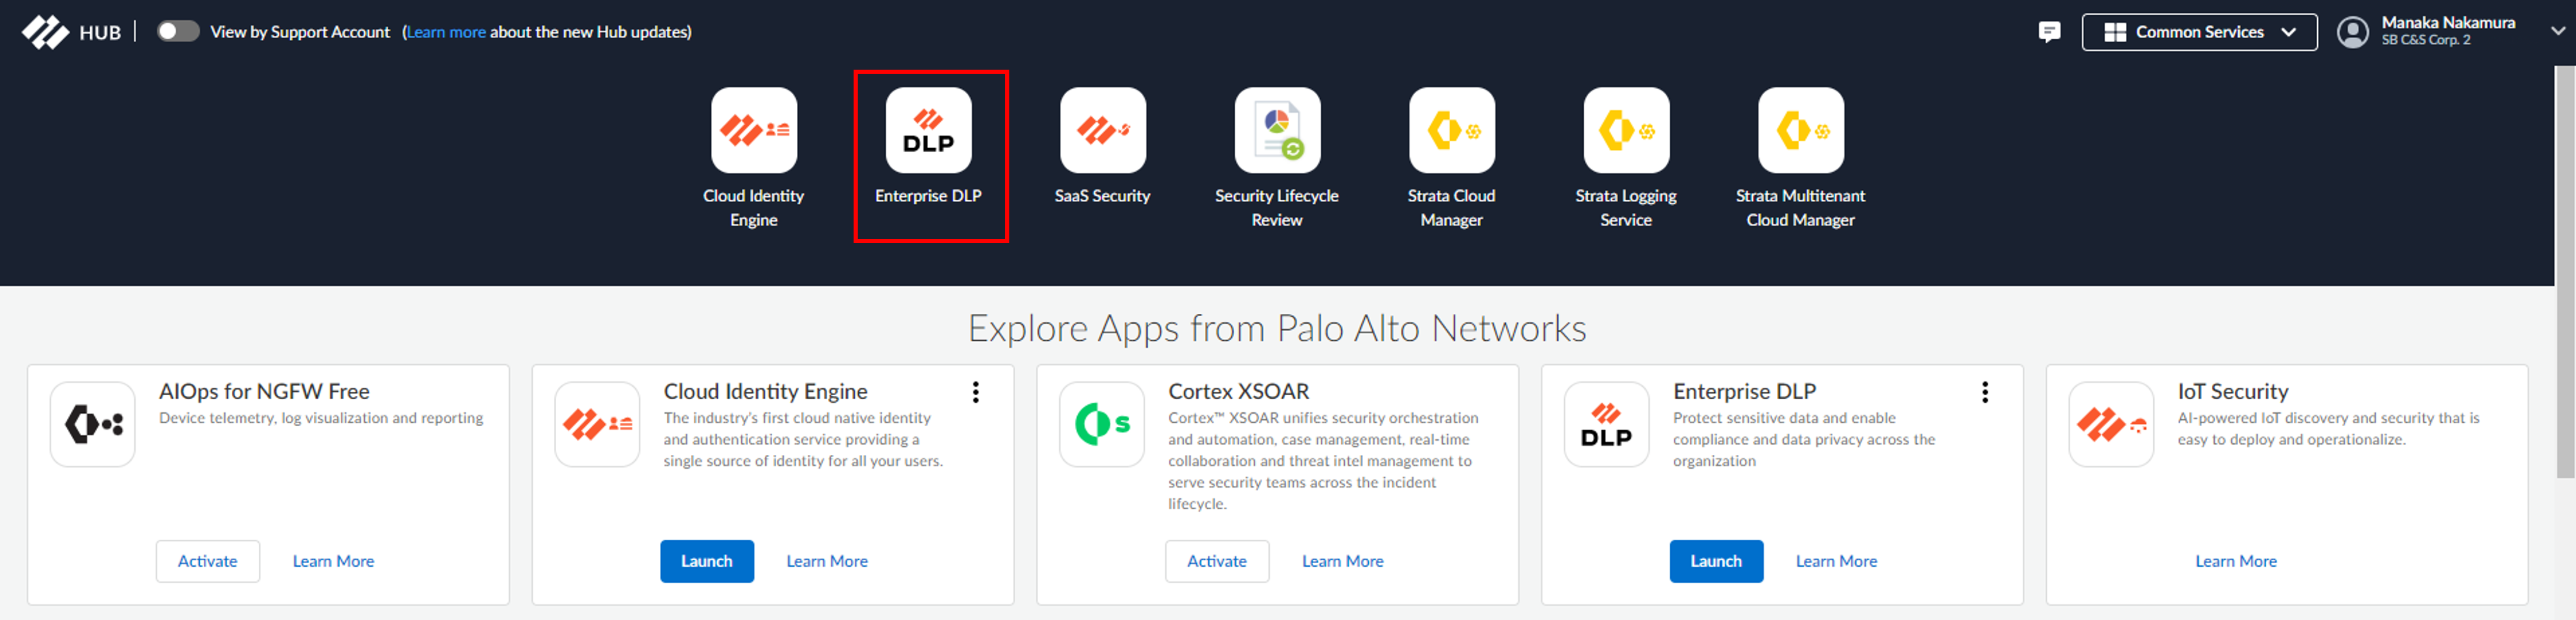2576x620 pixels.
Task: Click the Enterprise DLP card icon
Action: click(x=1607, y=424)
